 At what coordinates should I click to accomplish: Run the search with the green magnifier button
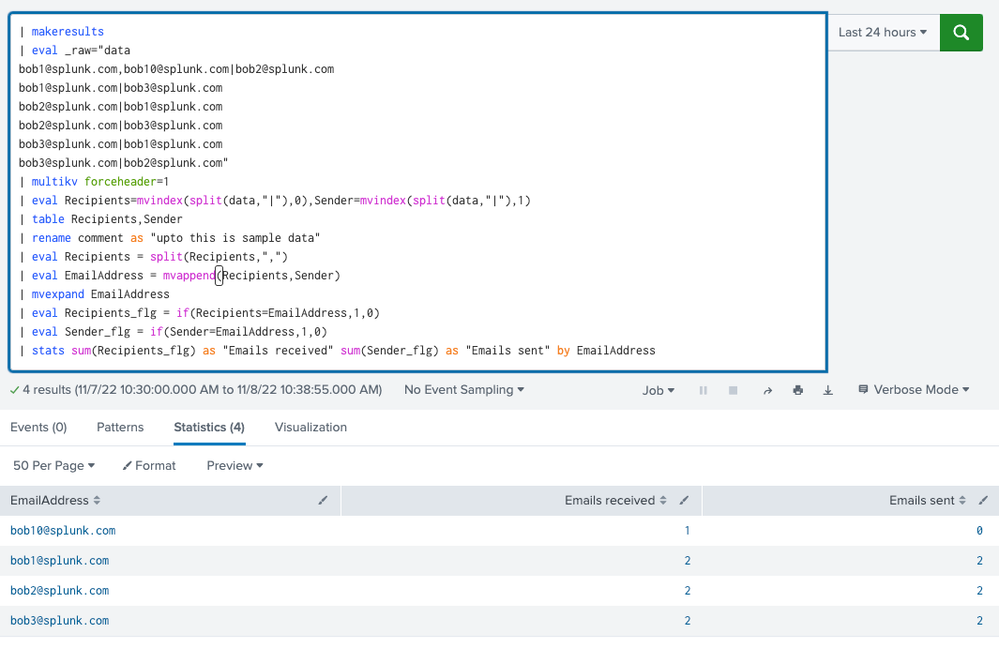pos(961,32)
